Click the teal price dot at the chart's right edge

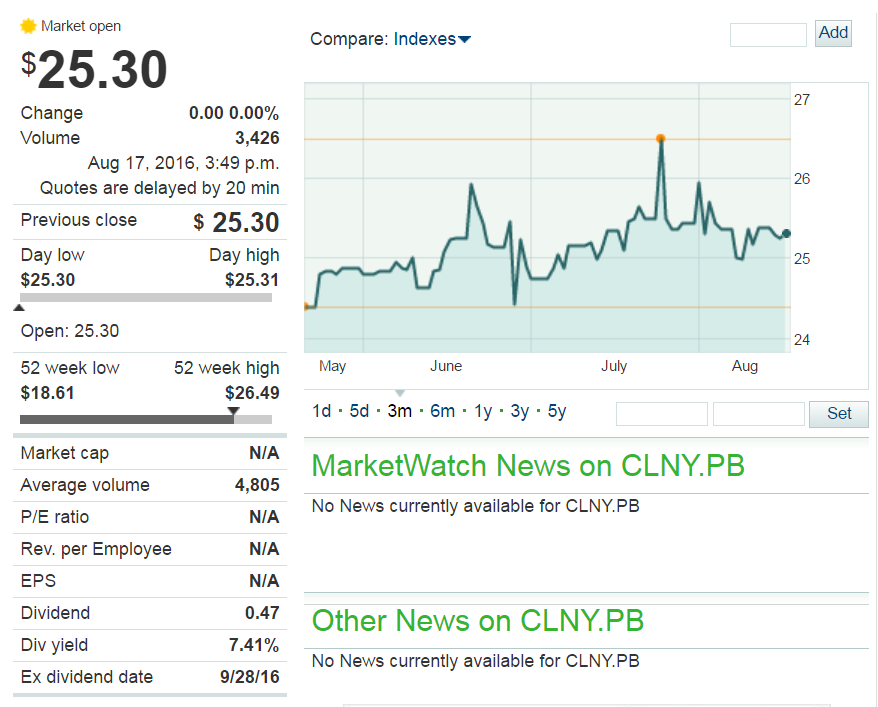(786, 234)
